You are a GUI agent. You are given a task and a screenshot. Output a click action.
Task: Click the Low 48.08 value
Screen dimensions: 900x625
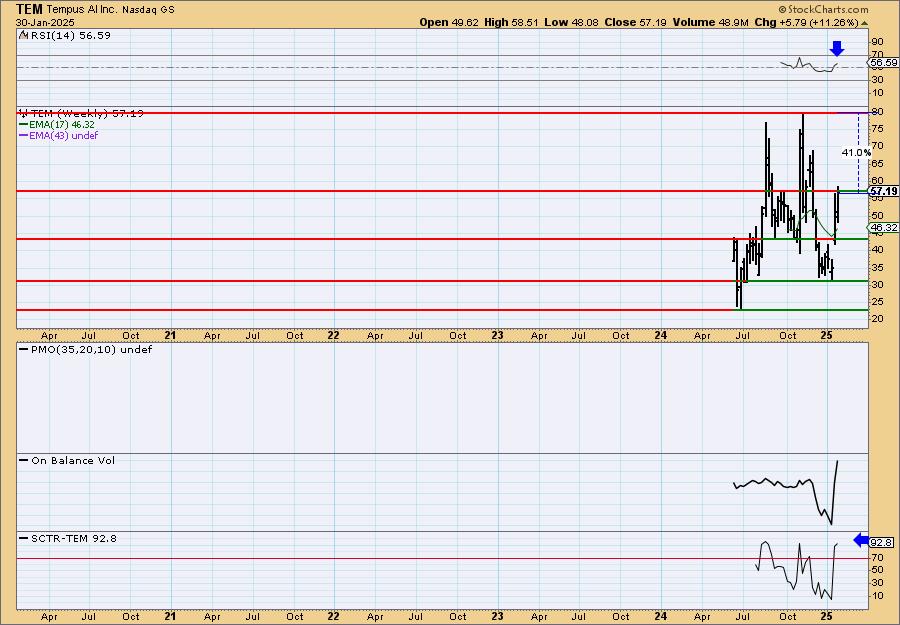[571, 22]
